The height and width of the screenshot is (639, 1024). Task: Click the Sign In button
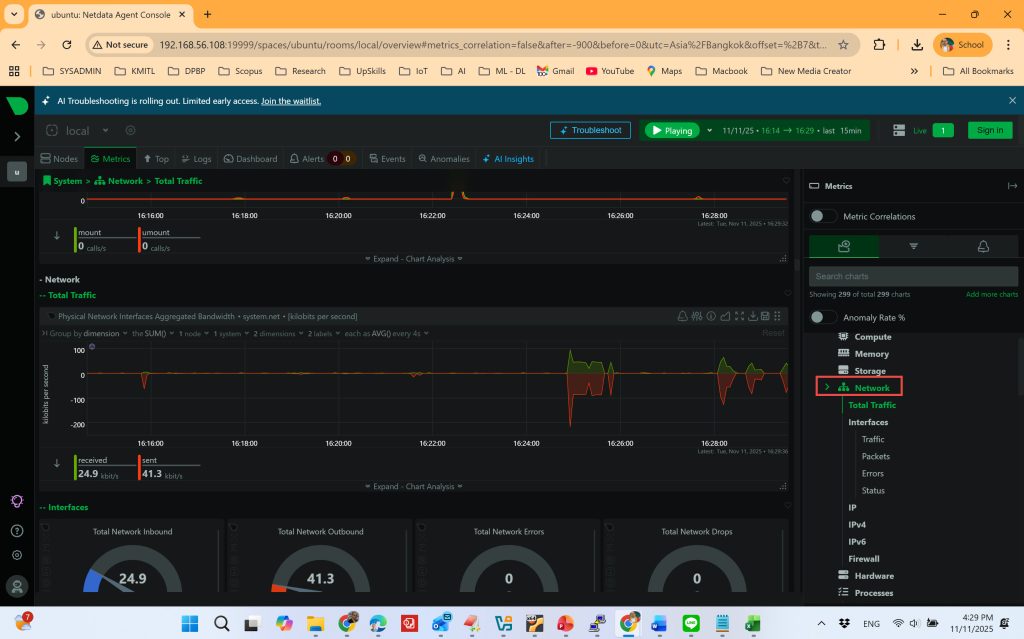(x=989, y=130)
